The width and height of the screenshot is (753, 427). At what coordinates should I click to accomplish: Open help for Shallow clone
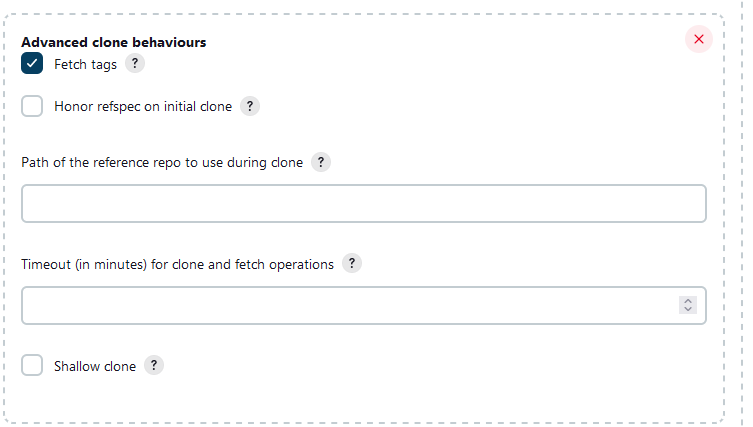[154, 365]
